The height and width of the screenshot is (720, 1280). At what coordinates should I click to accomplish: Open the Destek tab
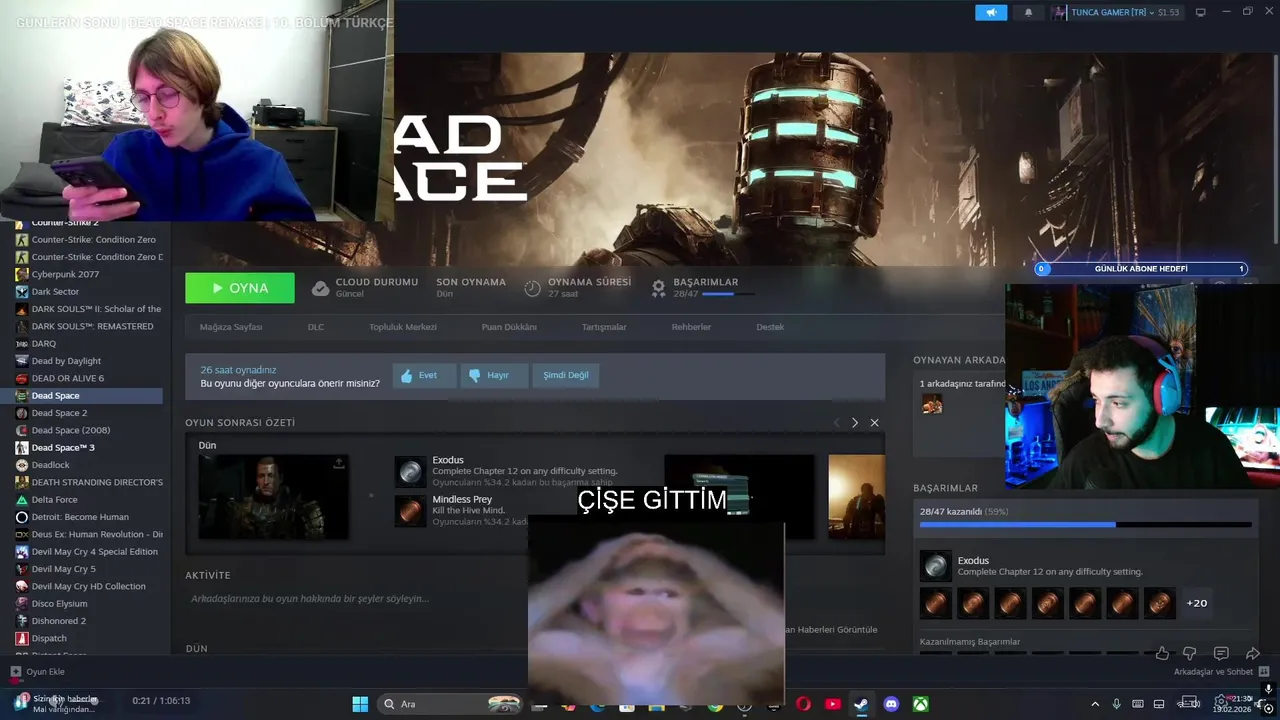770,327
